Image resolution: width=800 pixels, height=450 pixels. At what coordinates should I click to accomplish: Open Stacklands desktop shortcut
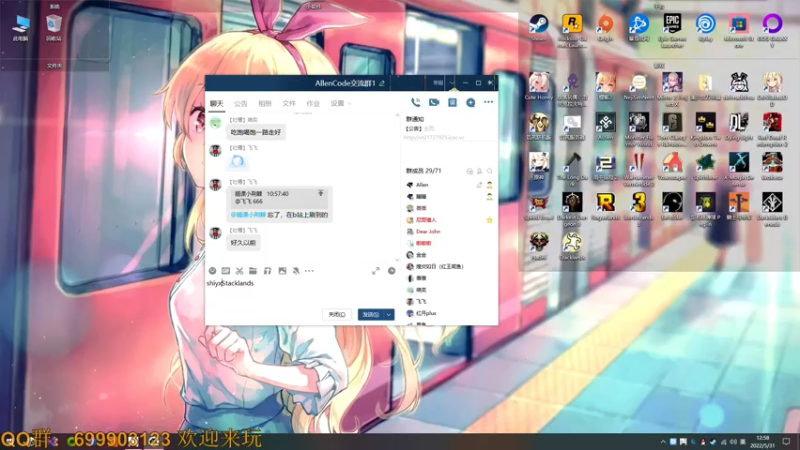[572, 247]
